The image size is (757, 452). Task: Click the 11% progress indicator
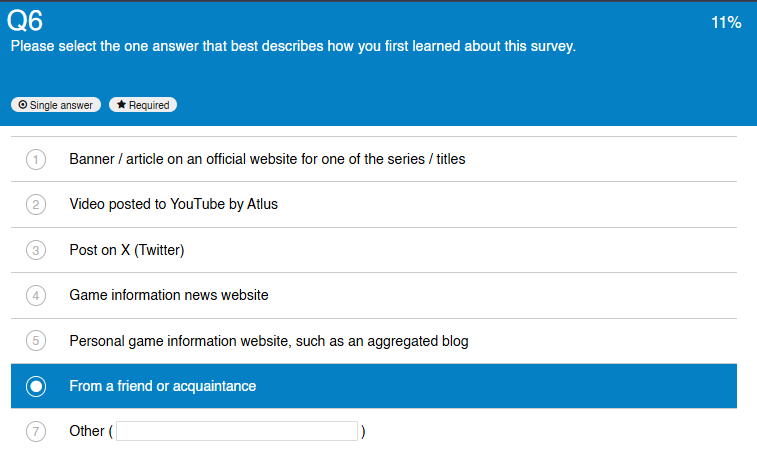[726, 22]
